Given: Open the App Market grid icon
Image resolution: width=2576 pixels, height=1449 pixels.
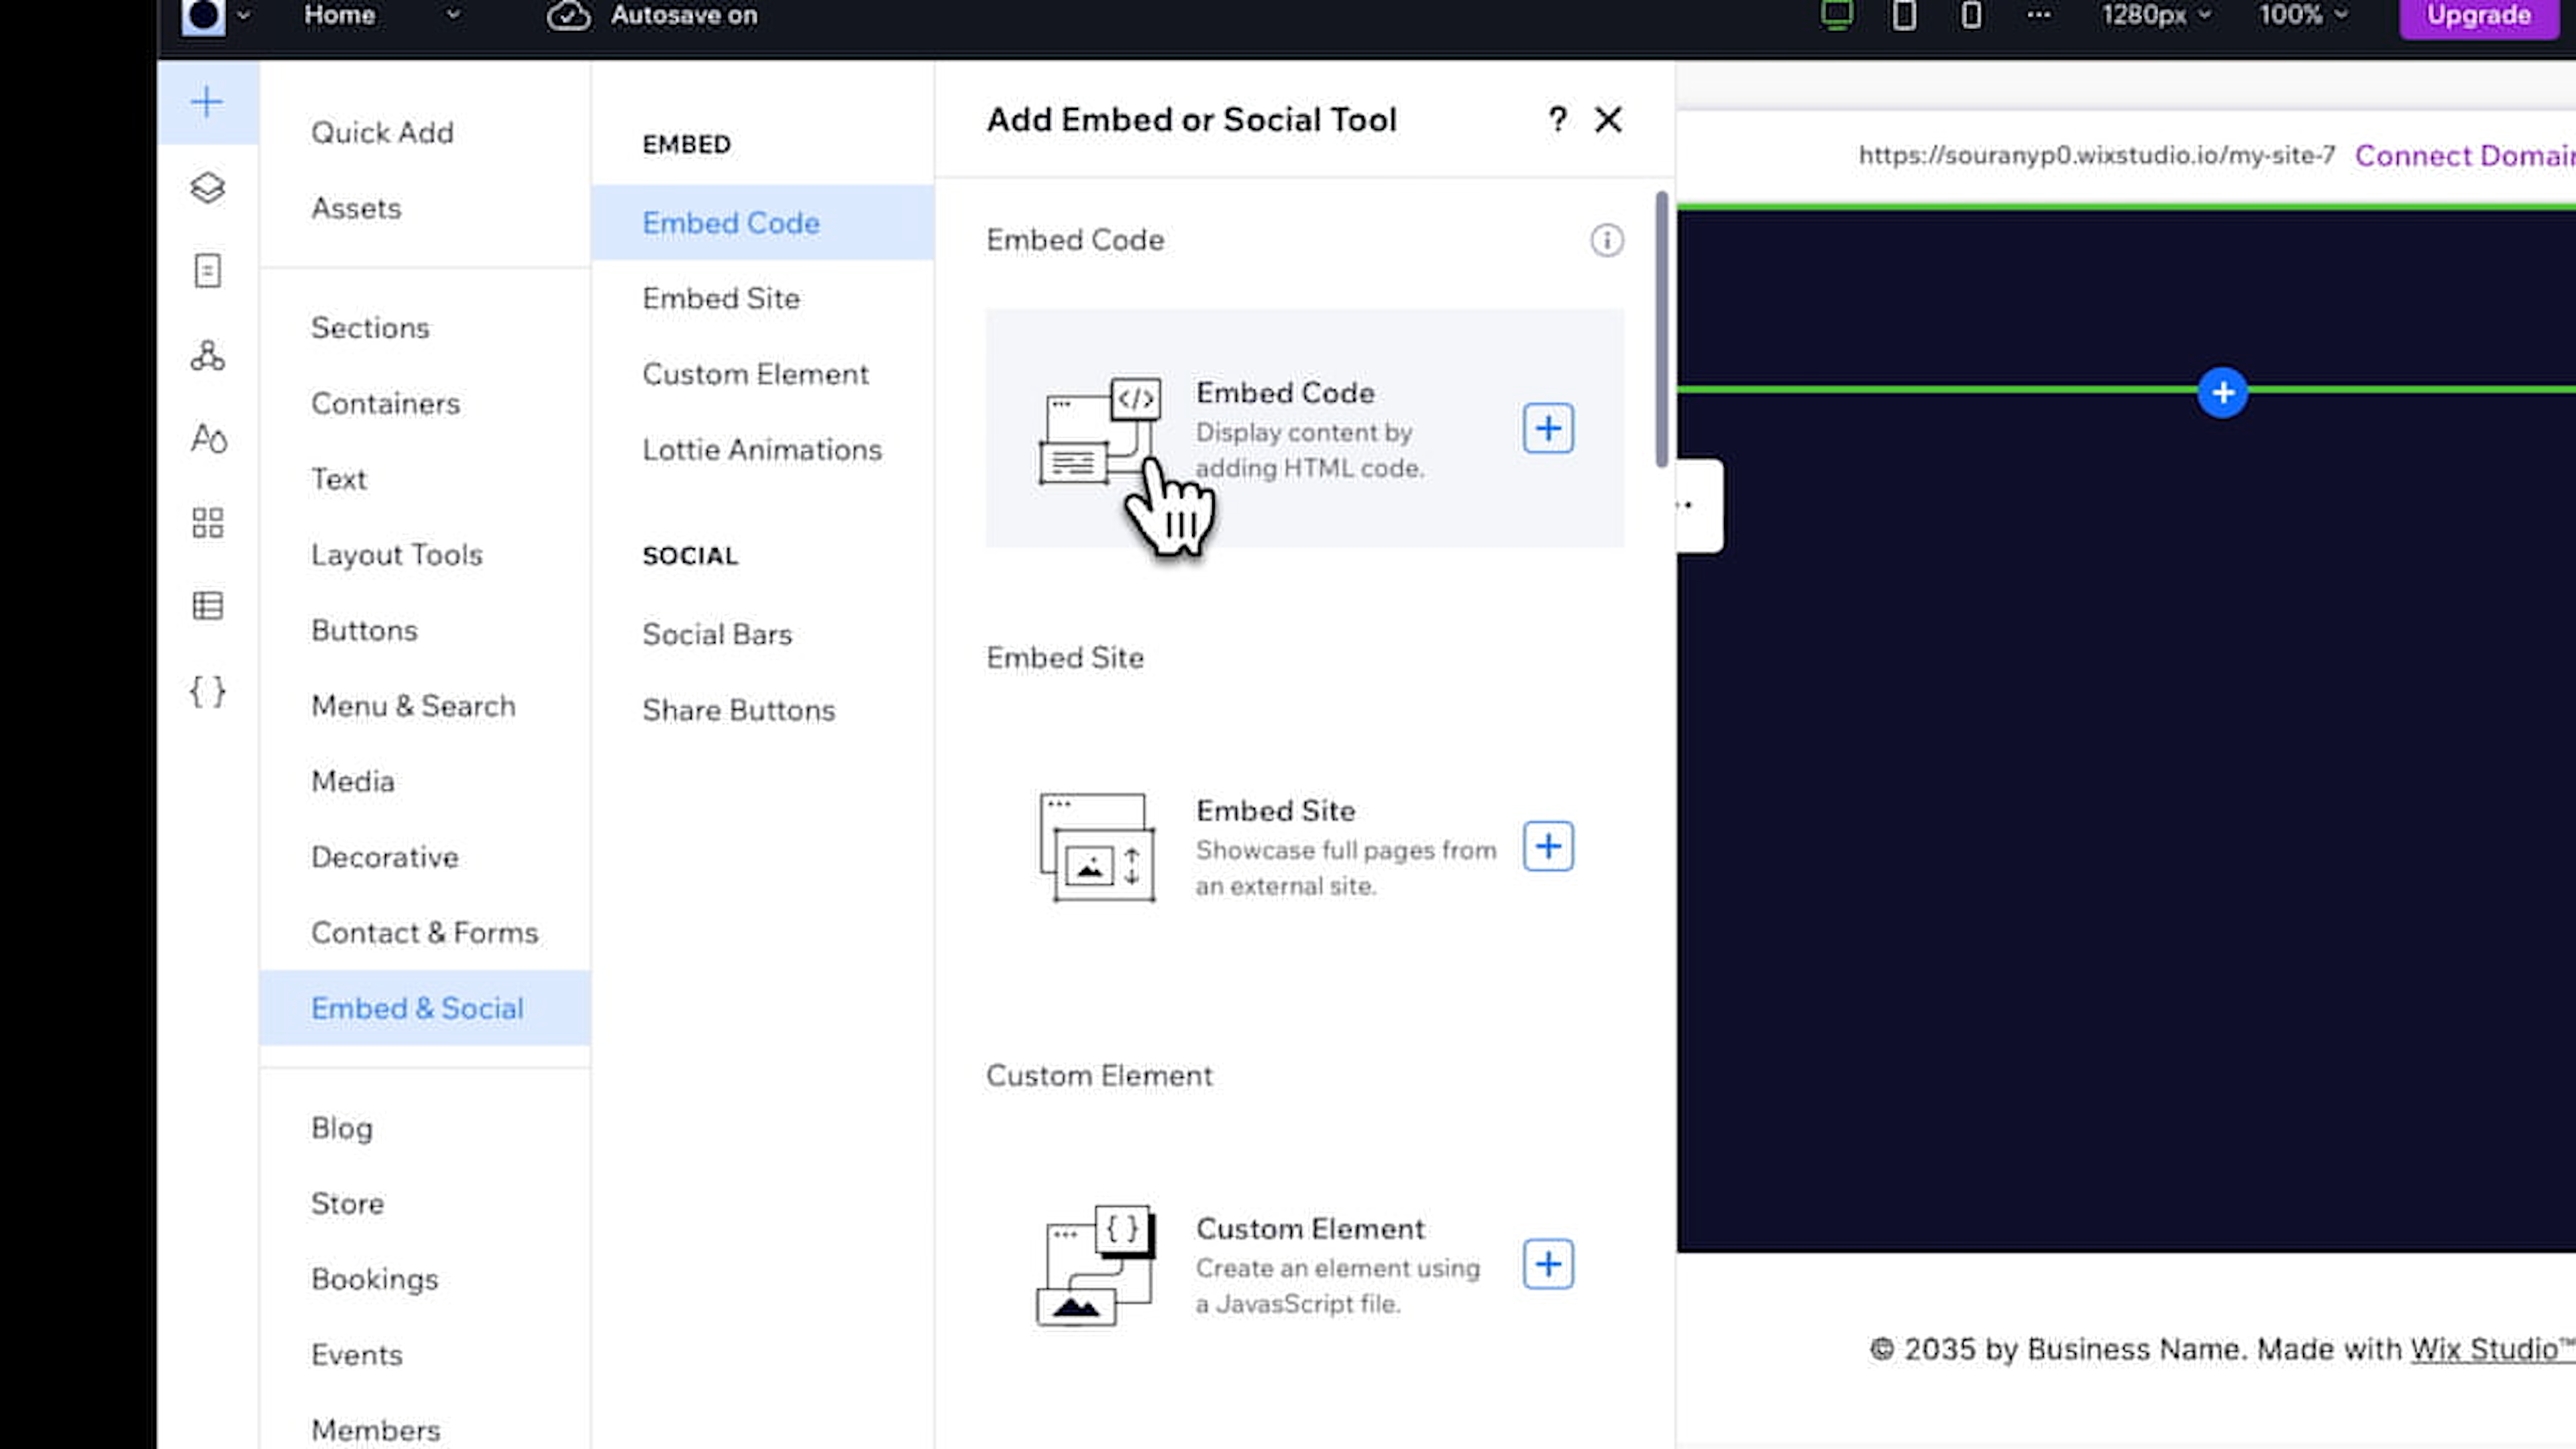Looking at the screenshot, I should click(x=207, y=522).
